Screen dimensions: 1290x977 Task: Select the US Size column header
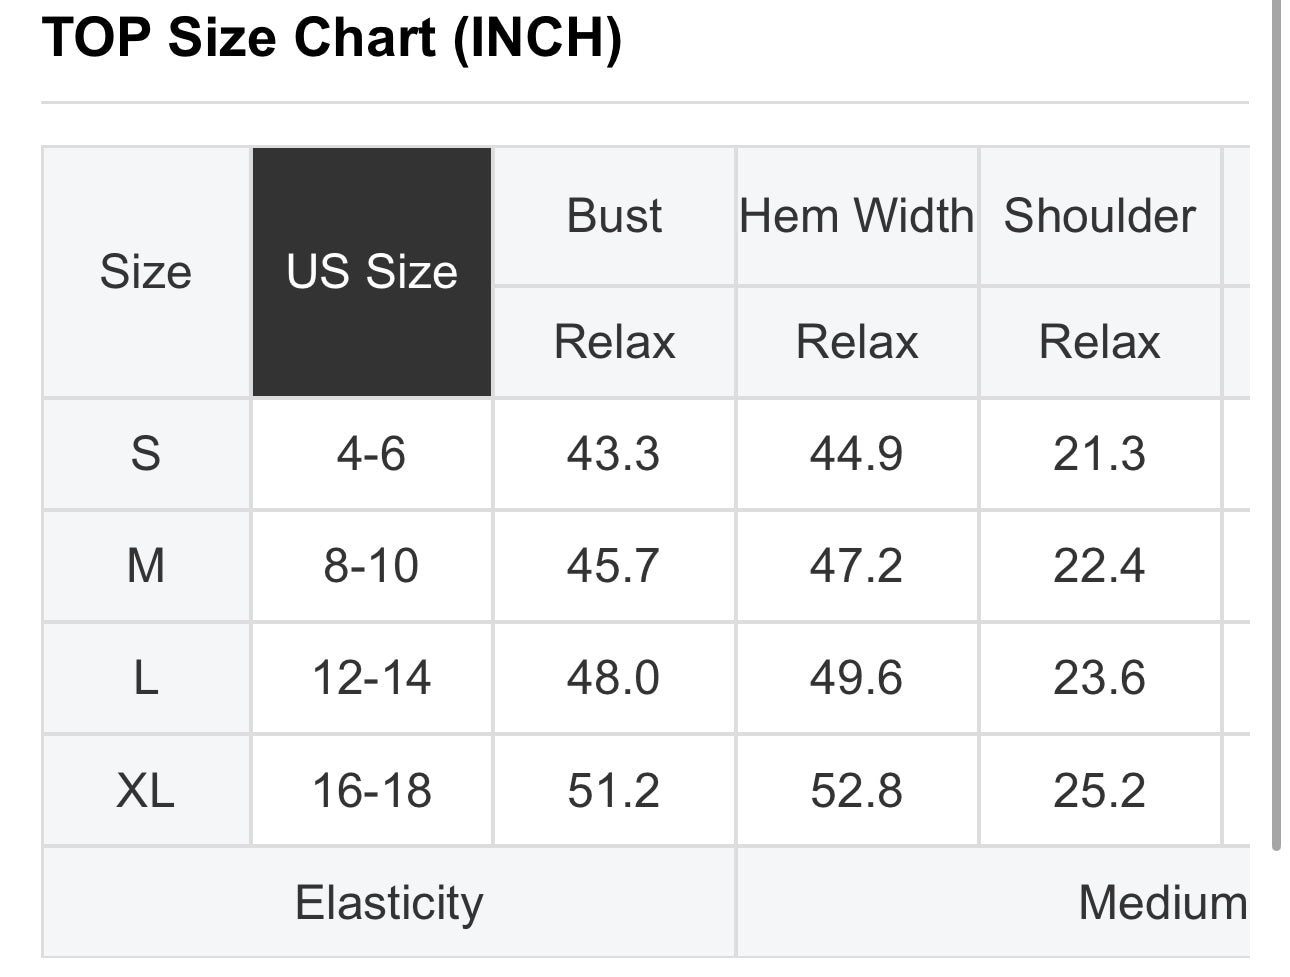tap(372, 272)
